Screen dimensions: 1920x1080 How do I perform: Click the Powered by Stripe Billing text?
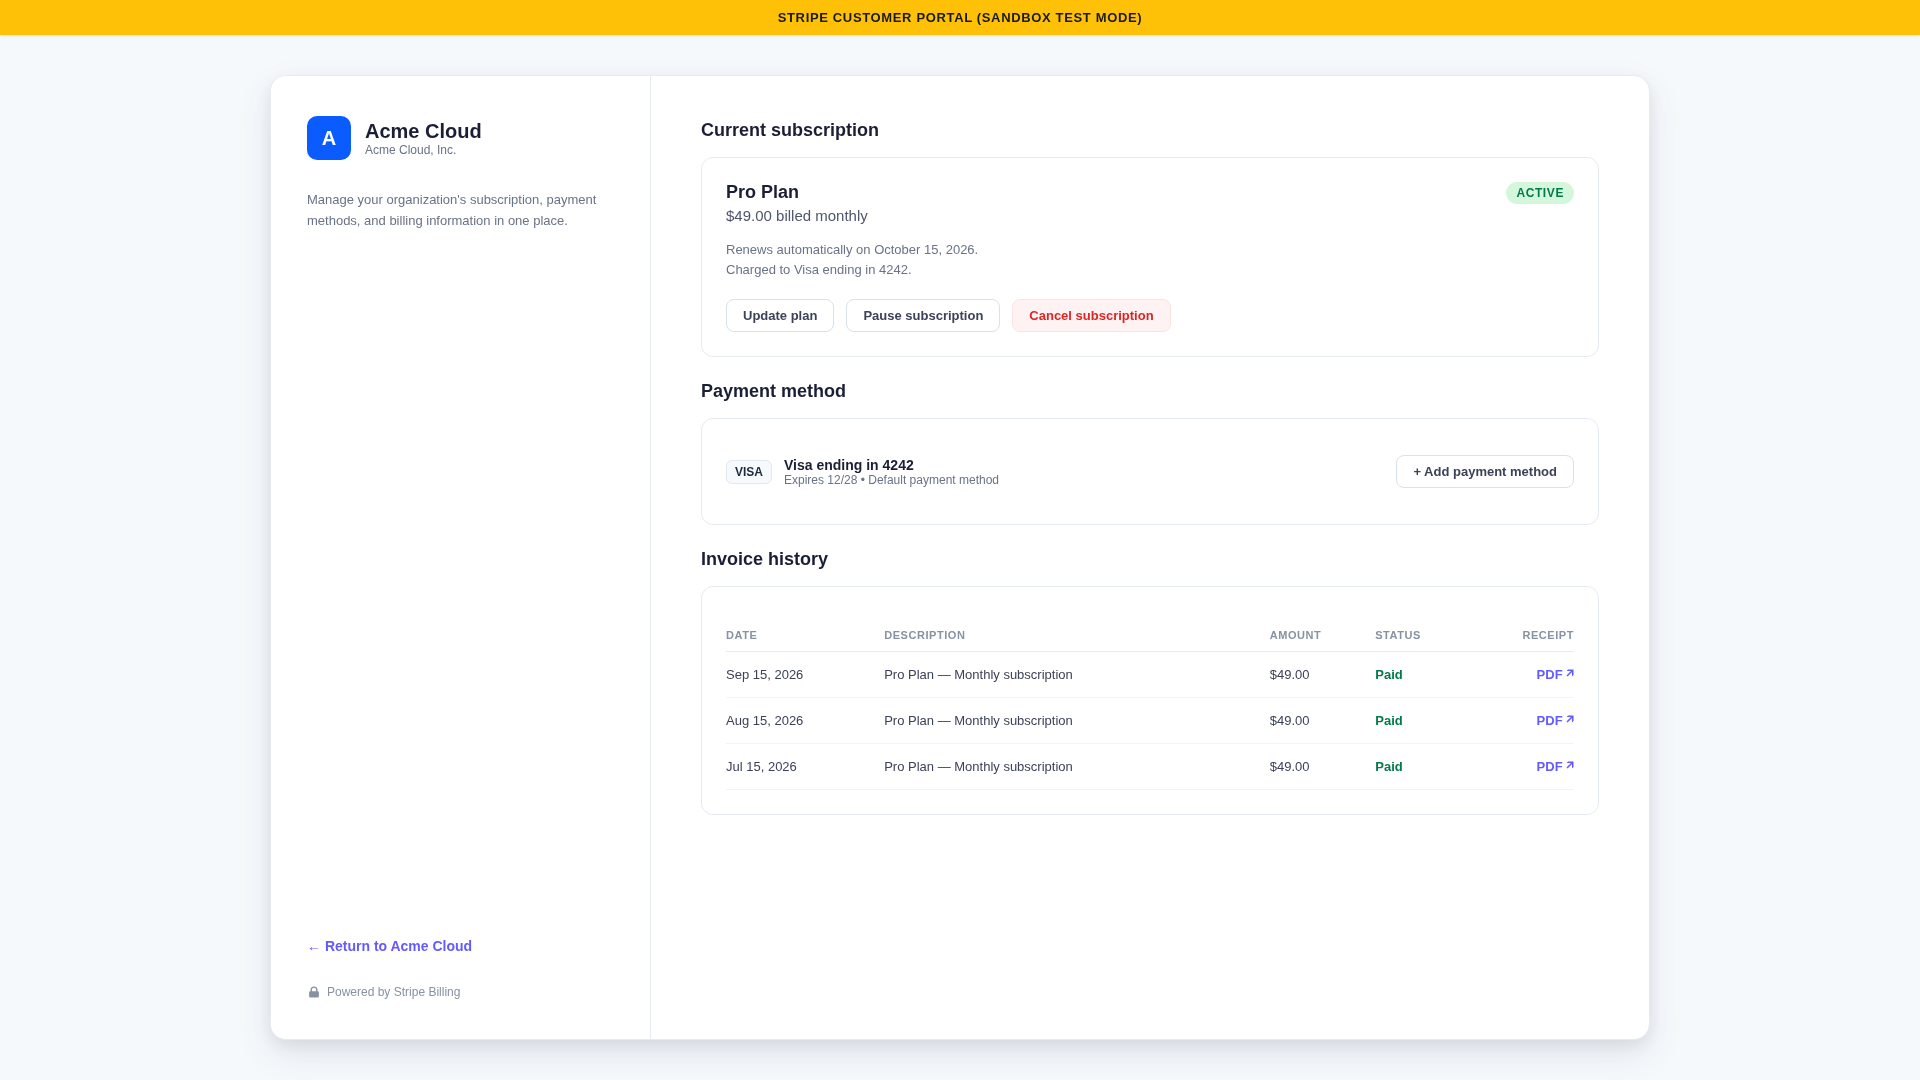[x=393, y=992]
